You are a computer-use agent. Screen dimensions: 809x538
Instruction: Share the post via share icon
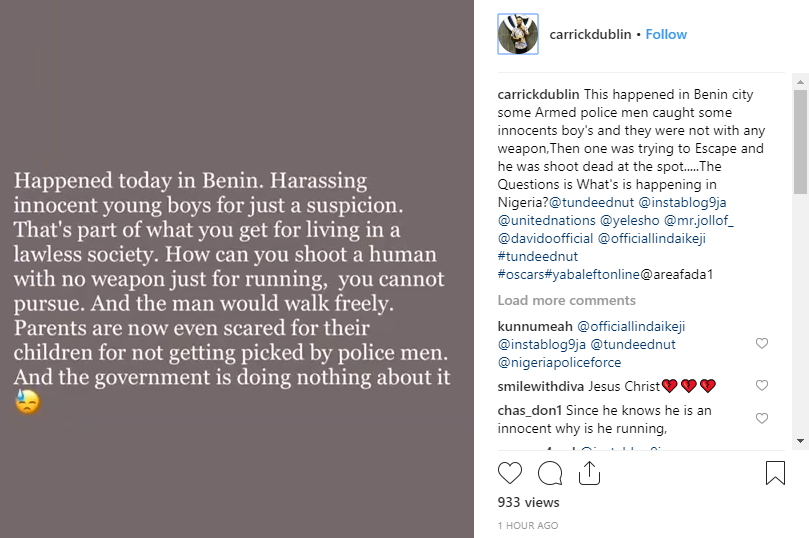click(x=589, y=471)
